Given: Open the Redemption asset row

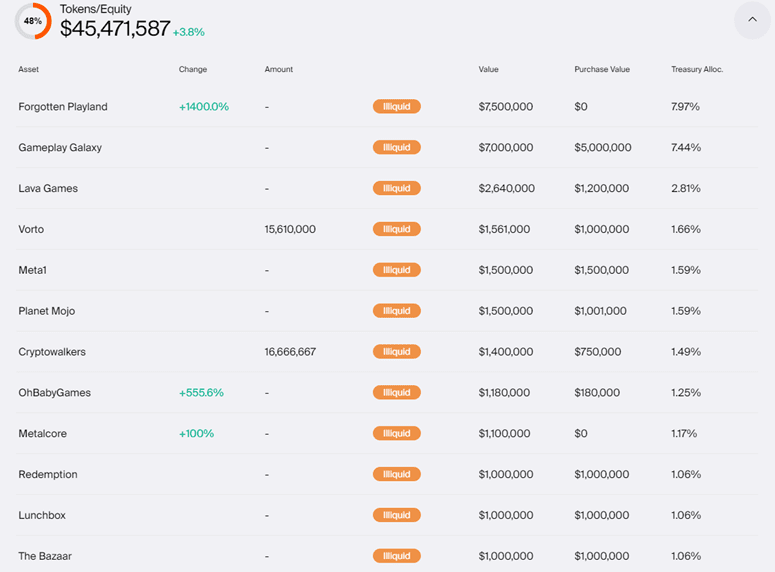Looking at the screenshot, I should [x=48, y=475].
